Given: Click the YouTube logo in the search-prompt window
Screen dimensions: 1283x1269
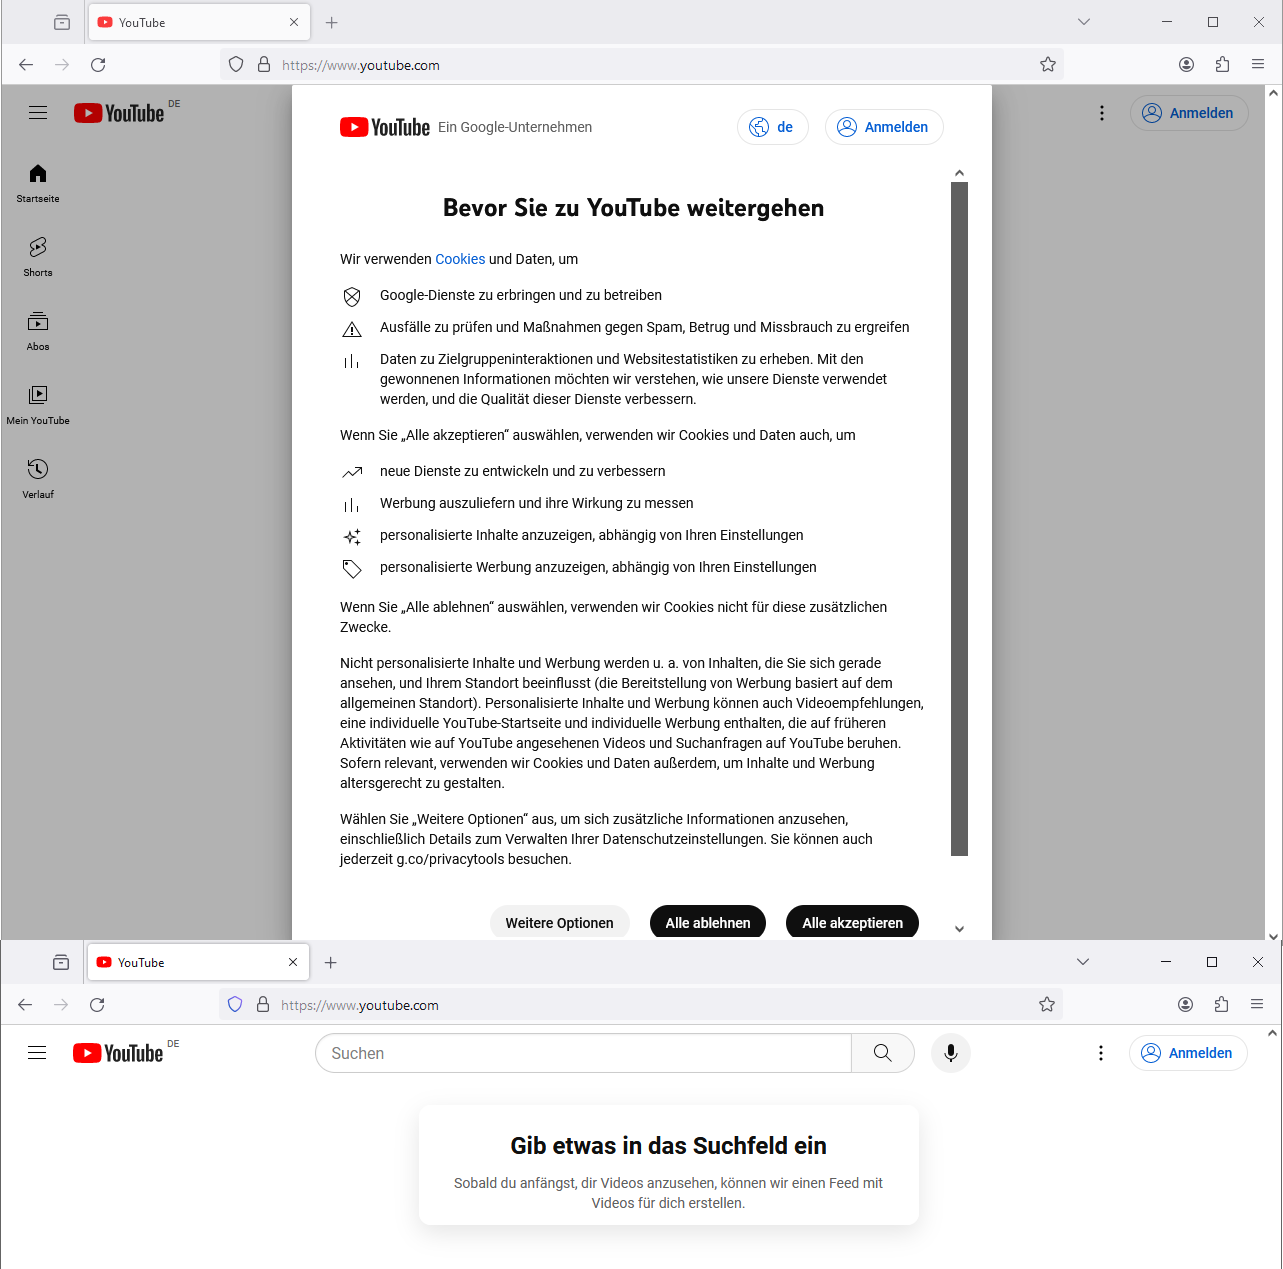Looking at the screenshot, I should (118, 1053).
